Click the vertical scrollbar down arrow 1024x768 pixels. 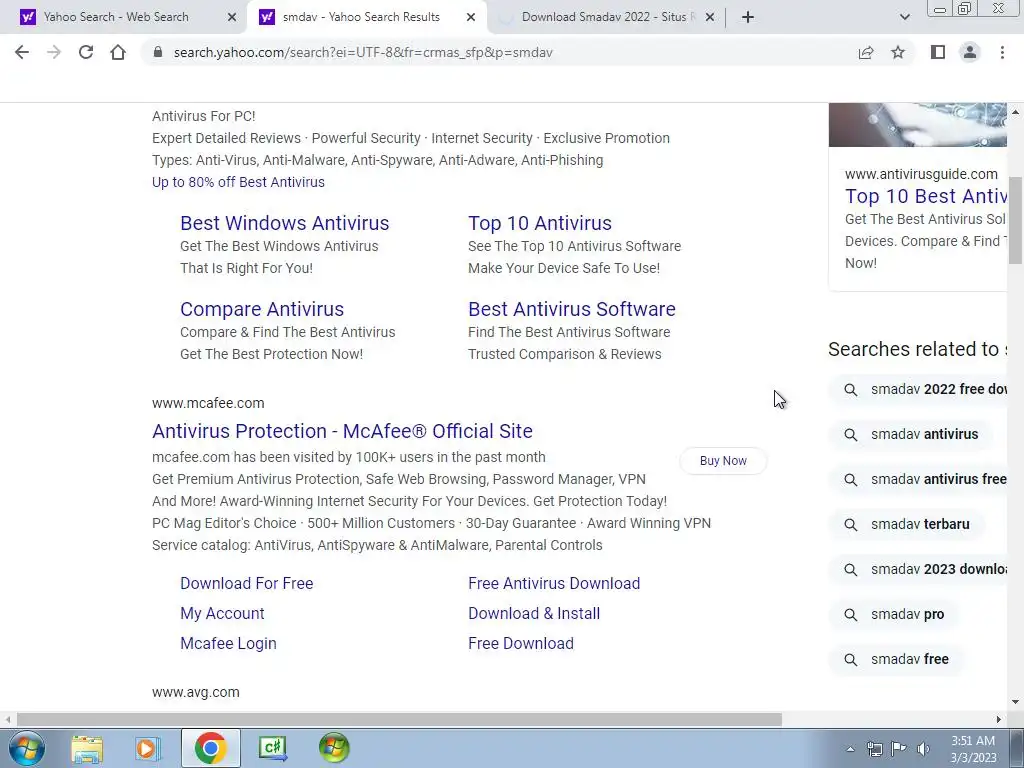(x=1016, y=702)
